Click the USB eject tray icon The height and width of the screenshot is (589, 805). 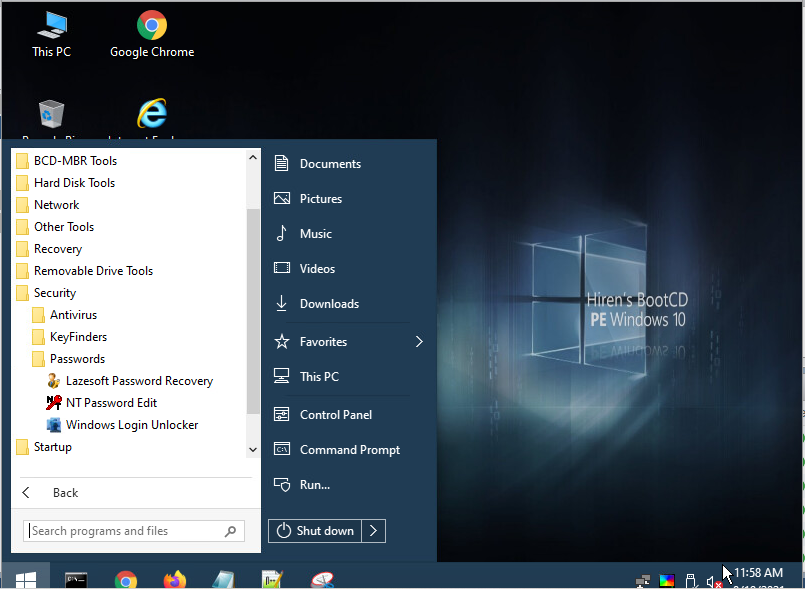[x=691, y=581]
